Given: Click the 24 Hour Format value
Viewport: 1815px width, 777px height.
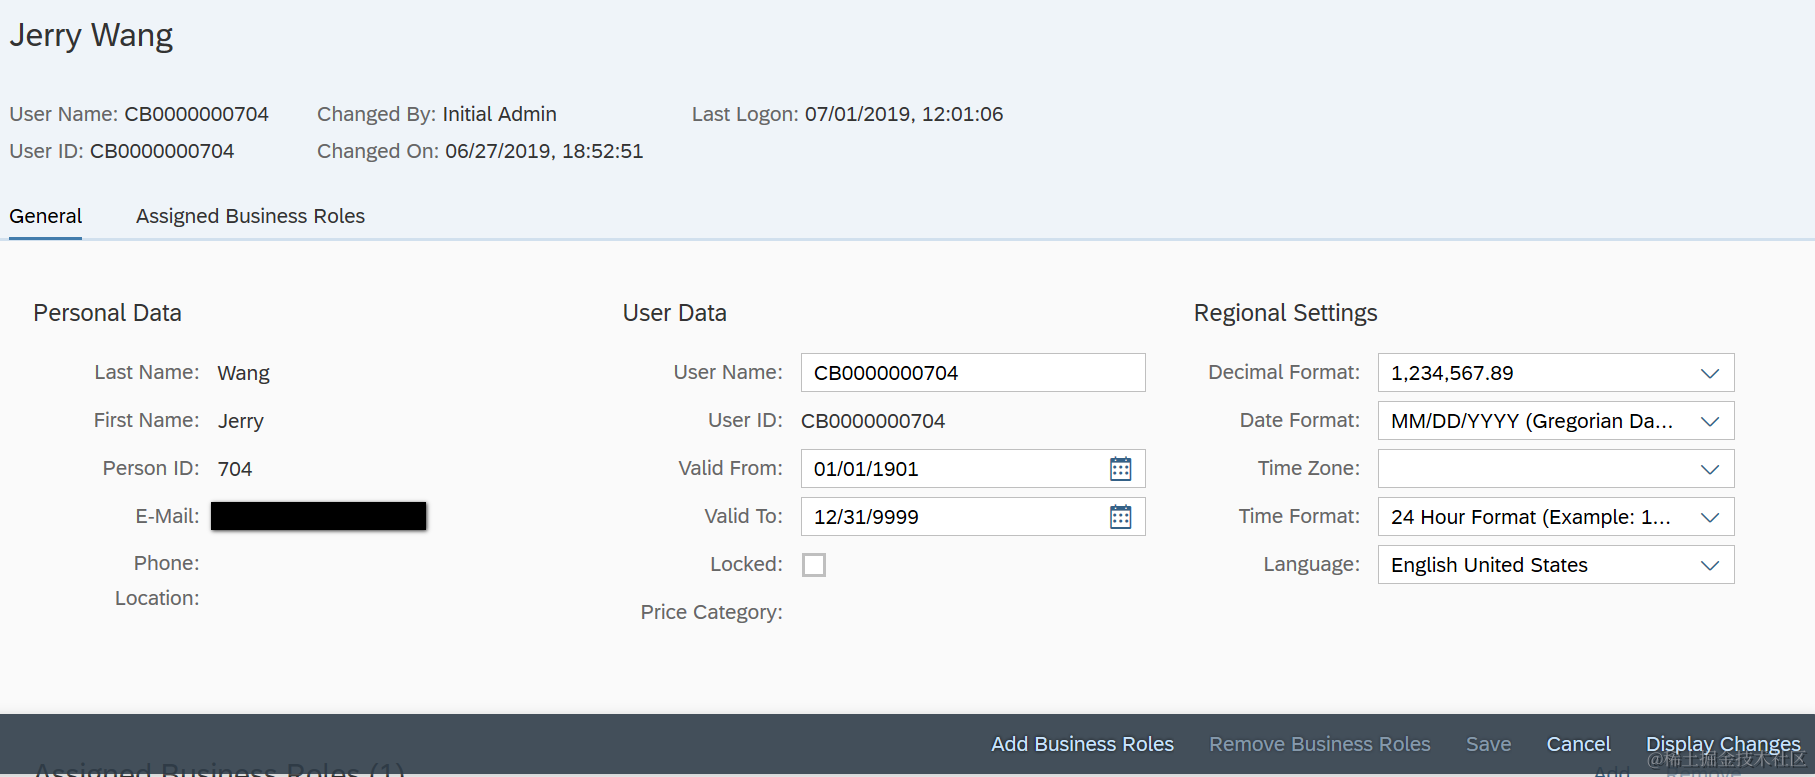Looking at the screenshot, I should pos(1531,517).
